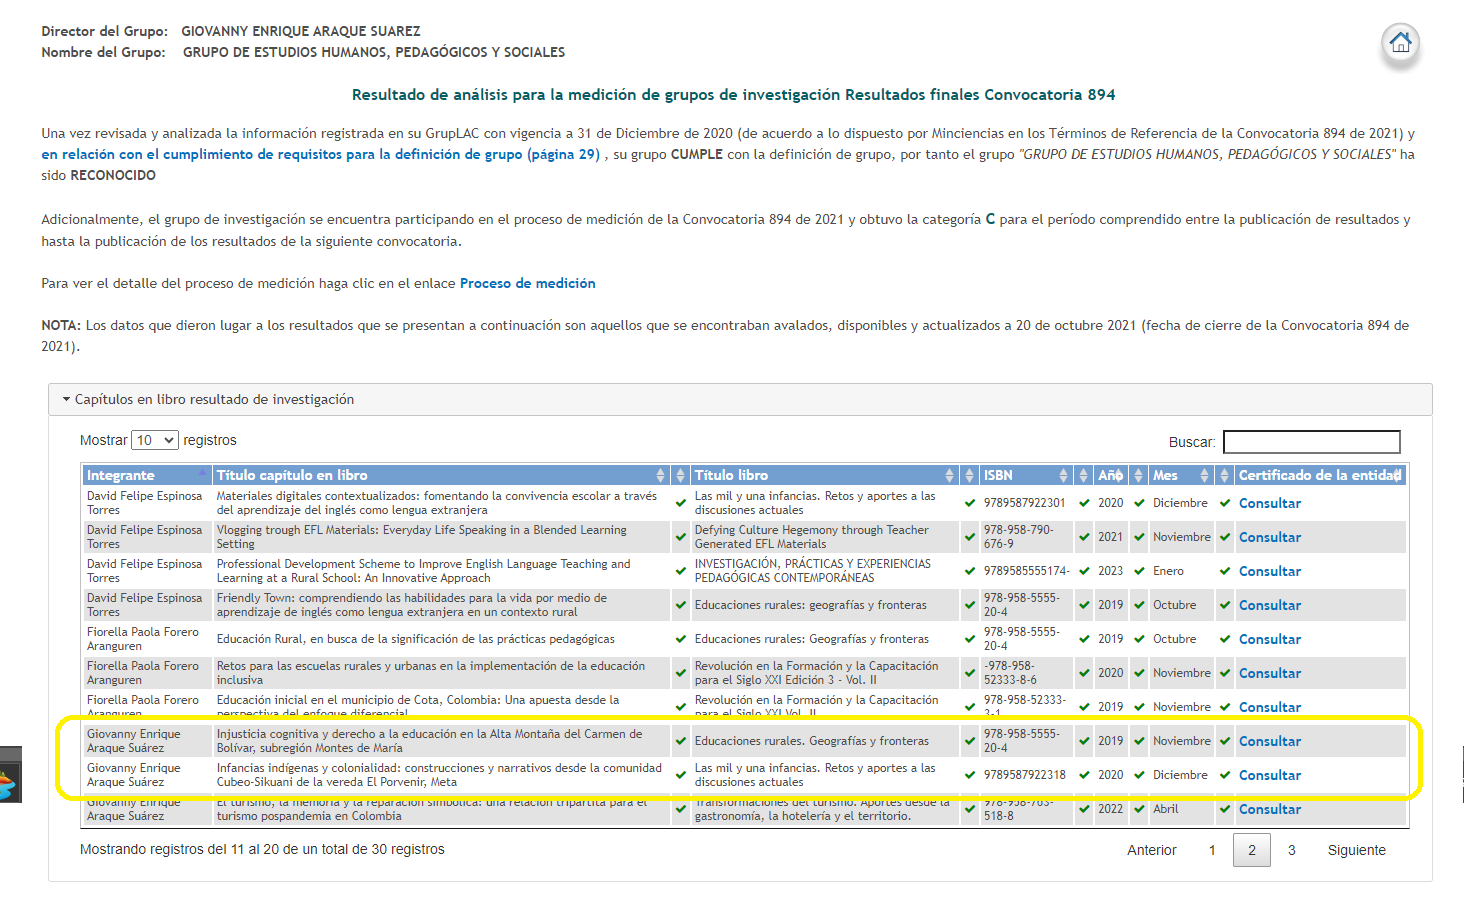Click the home icon at top right

1400,43
